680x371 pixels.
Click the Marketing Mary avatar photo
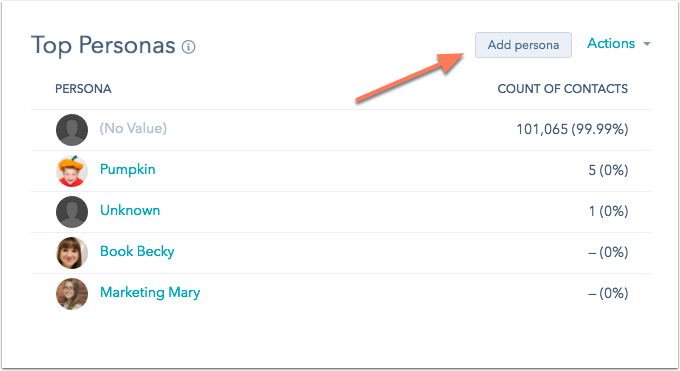[x=72, y=294]
